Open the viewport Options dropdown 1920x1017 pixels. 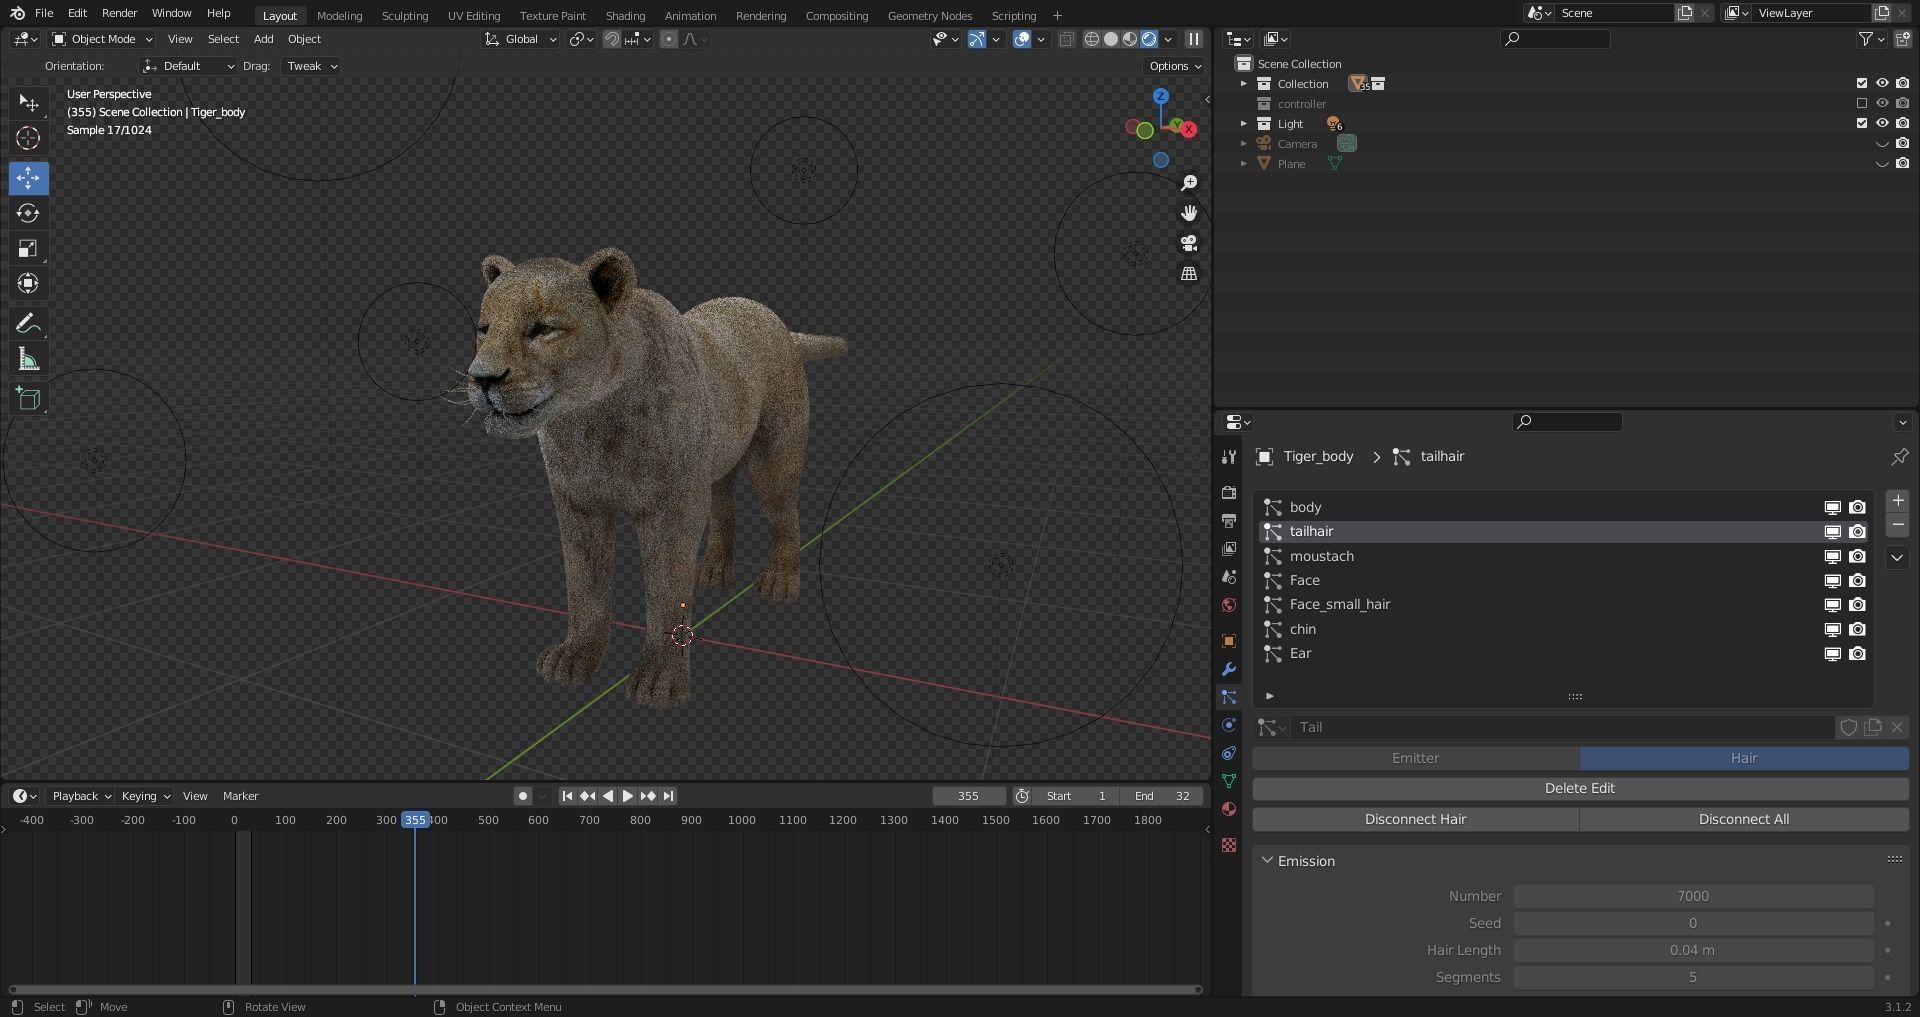click(x=1175, y=66)
